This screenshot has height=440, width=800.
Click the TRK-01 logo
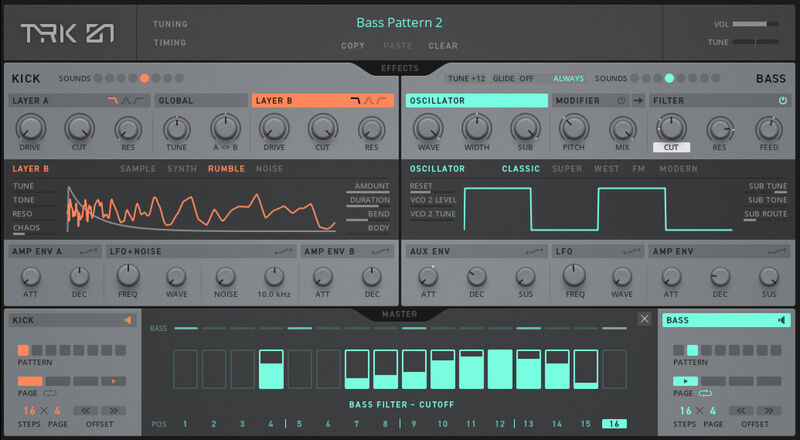click(x=67, y=33)
